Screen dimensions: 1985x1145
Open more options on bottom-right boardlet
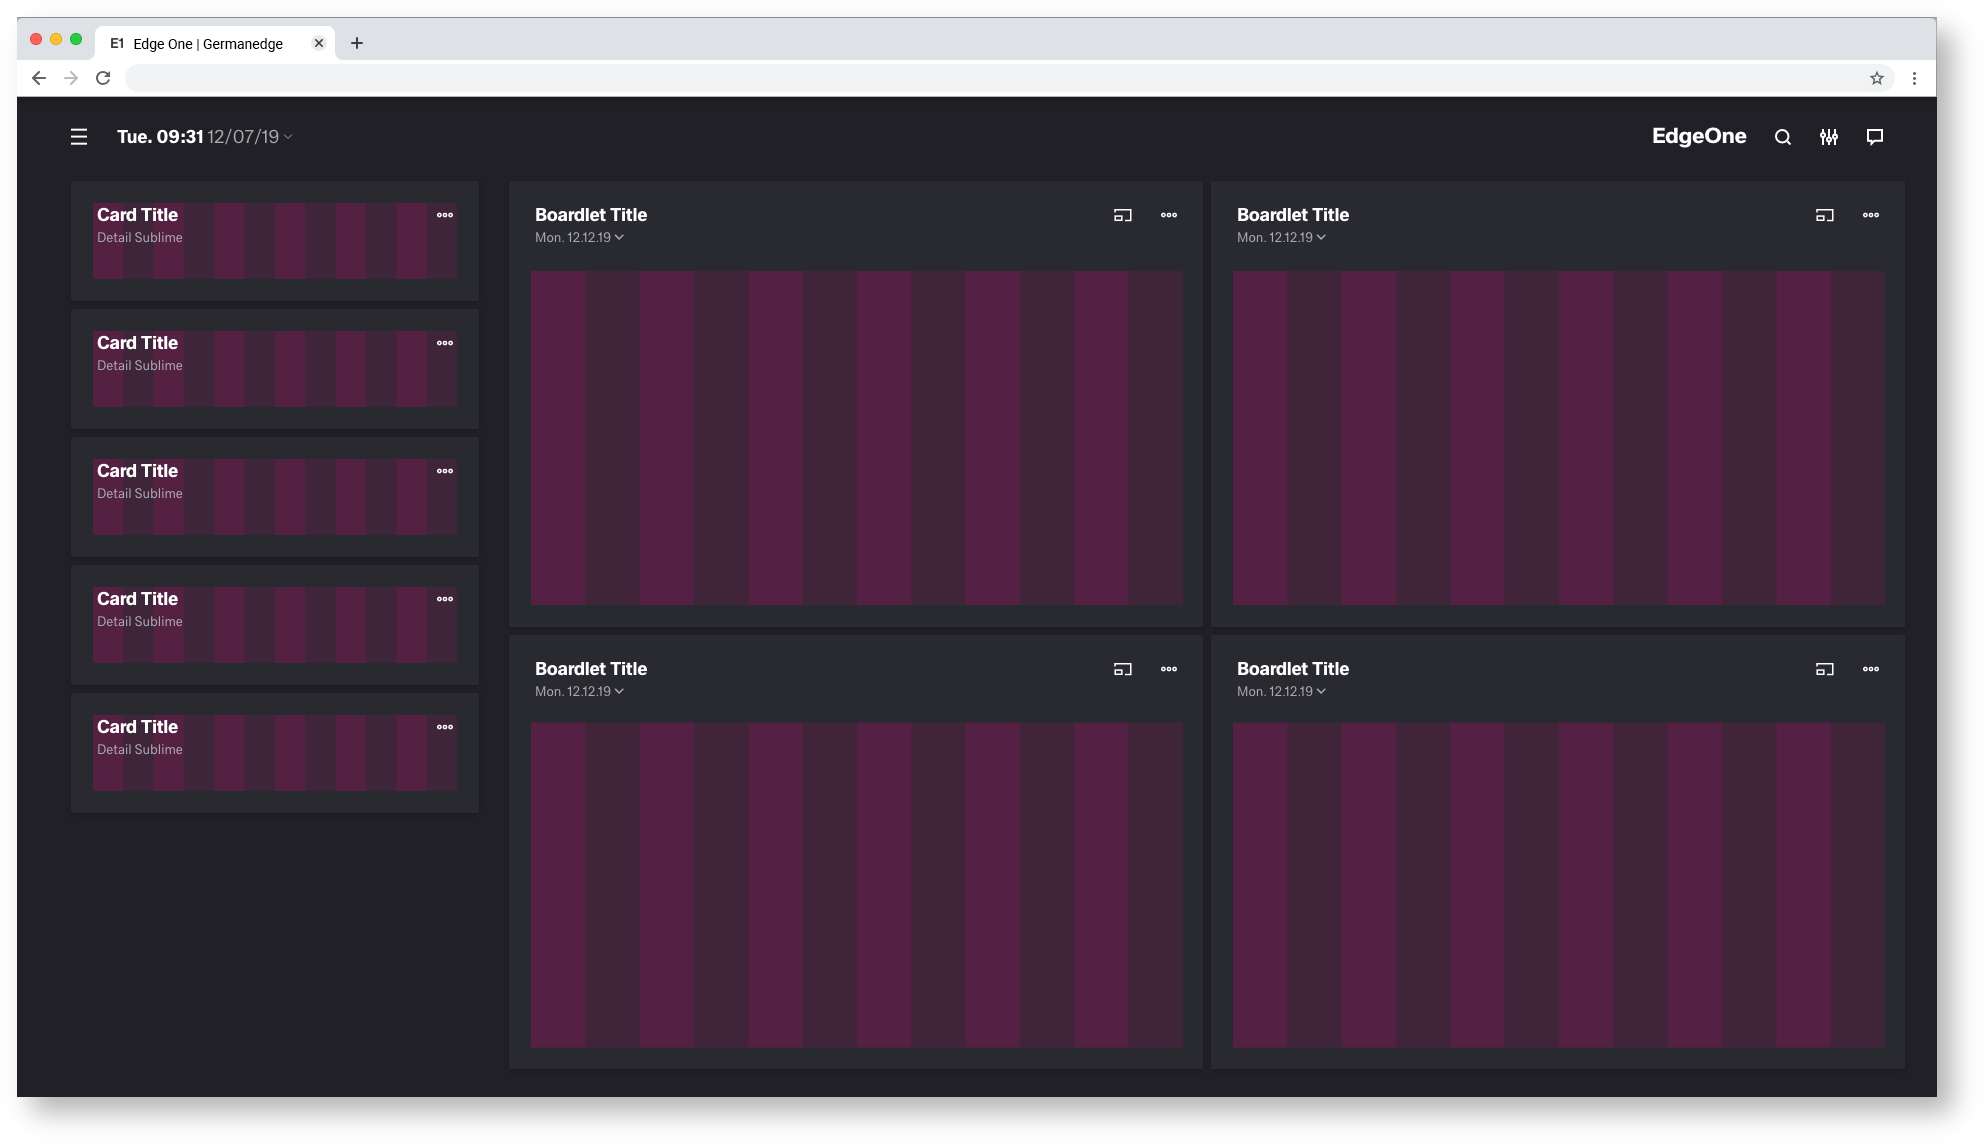(x=1870, y=669)
